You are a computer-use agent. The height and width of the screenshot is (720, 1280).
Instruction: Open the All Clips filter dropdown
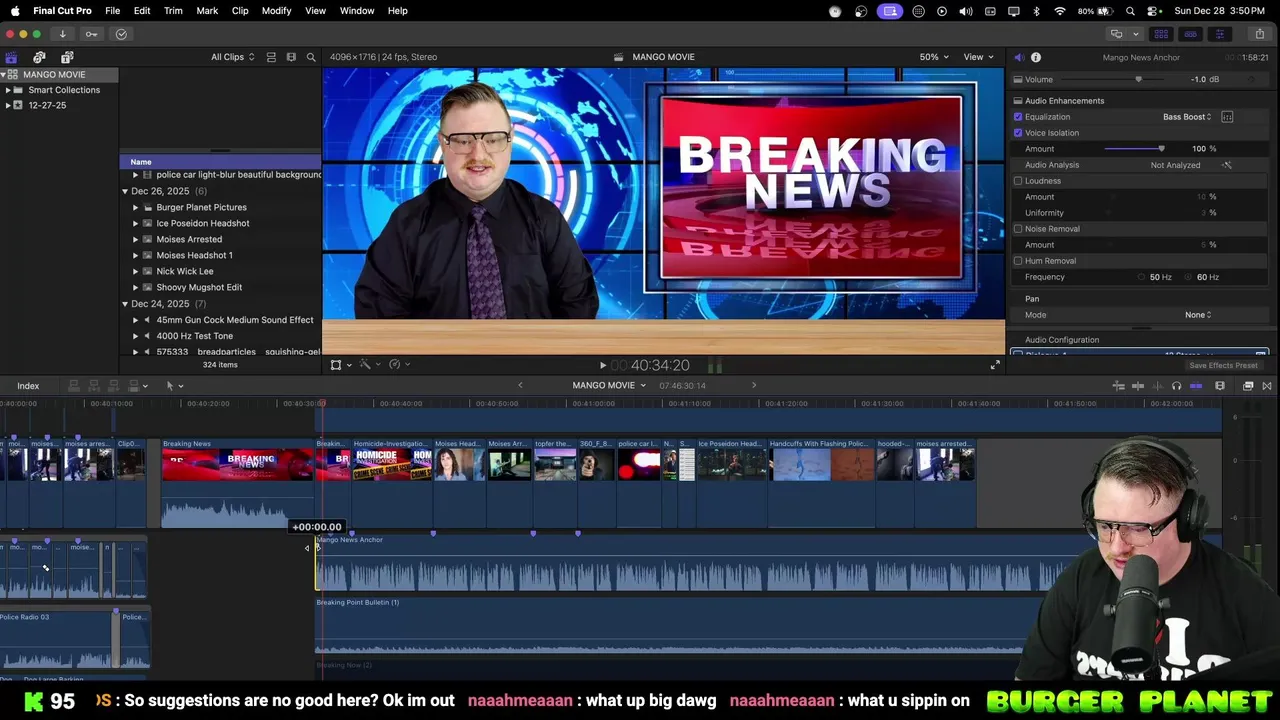pyautogui.click(x=232, y=57)
